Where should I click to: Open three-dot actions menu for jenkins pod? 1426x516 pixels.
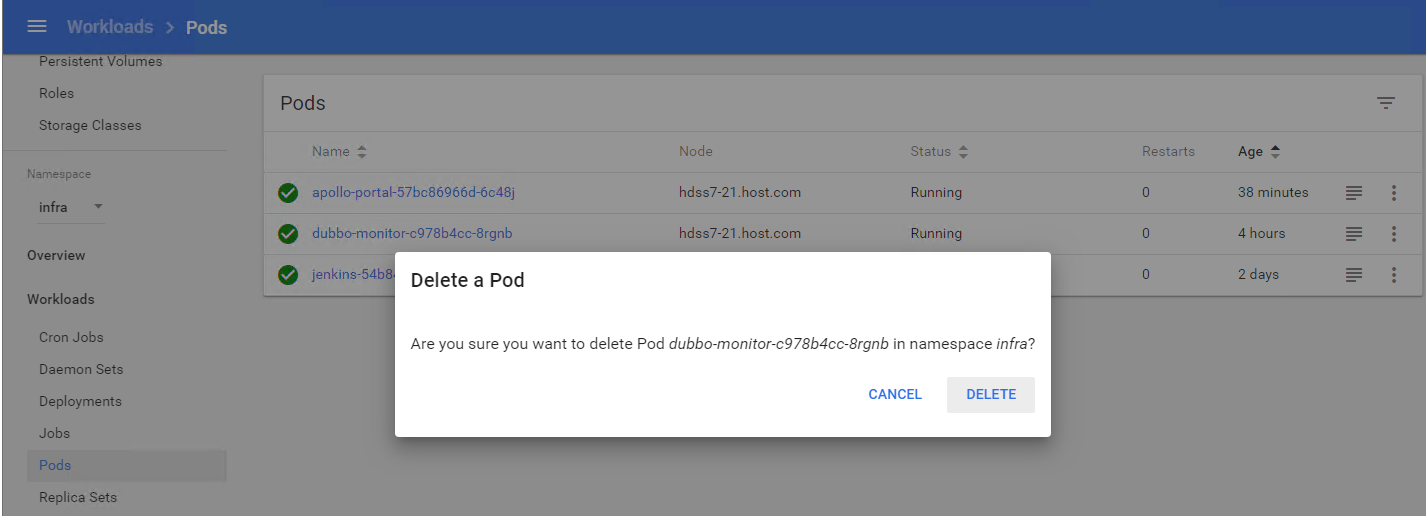point(1393,275)
